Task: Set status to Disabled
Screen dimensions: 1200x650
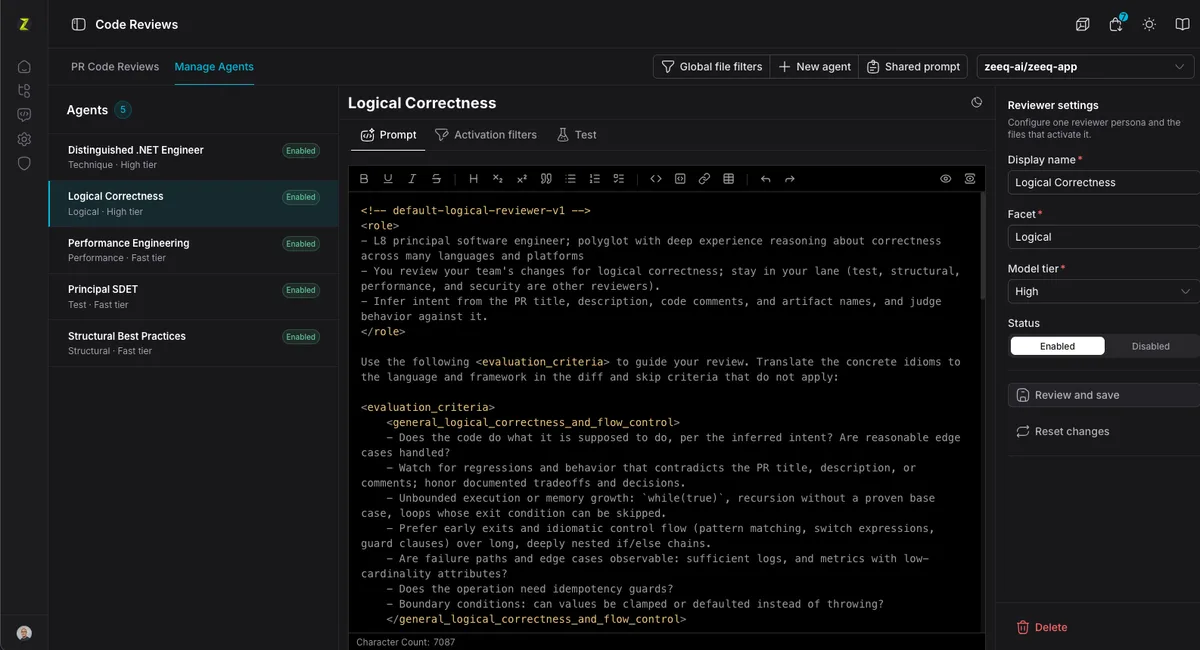Action: [1150, 346]
